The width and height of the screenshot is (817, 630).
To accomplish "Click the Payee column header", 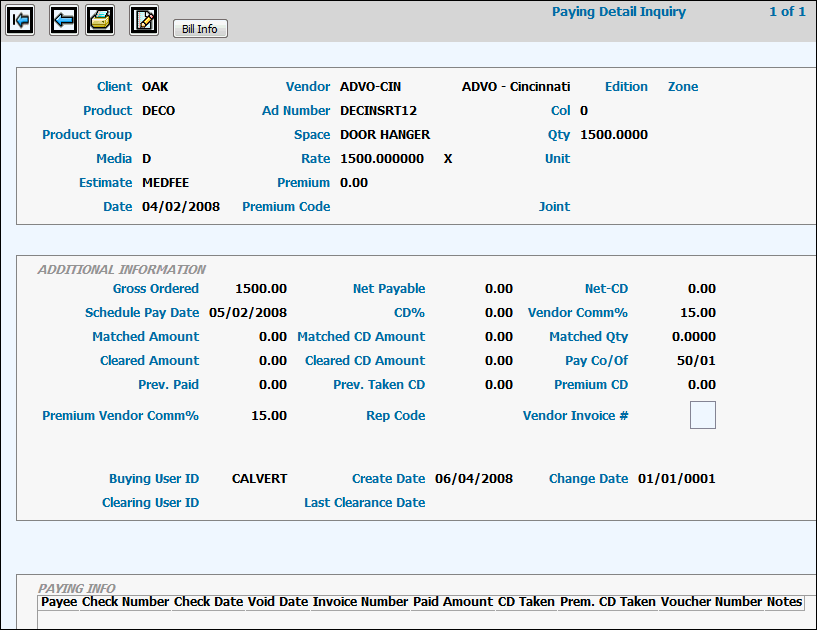I will (59, 602).
